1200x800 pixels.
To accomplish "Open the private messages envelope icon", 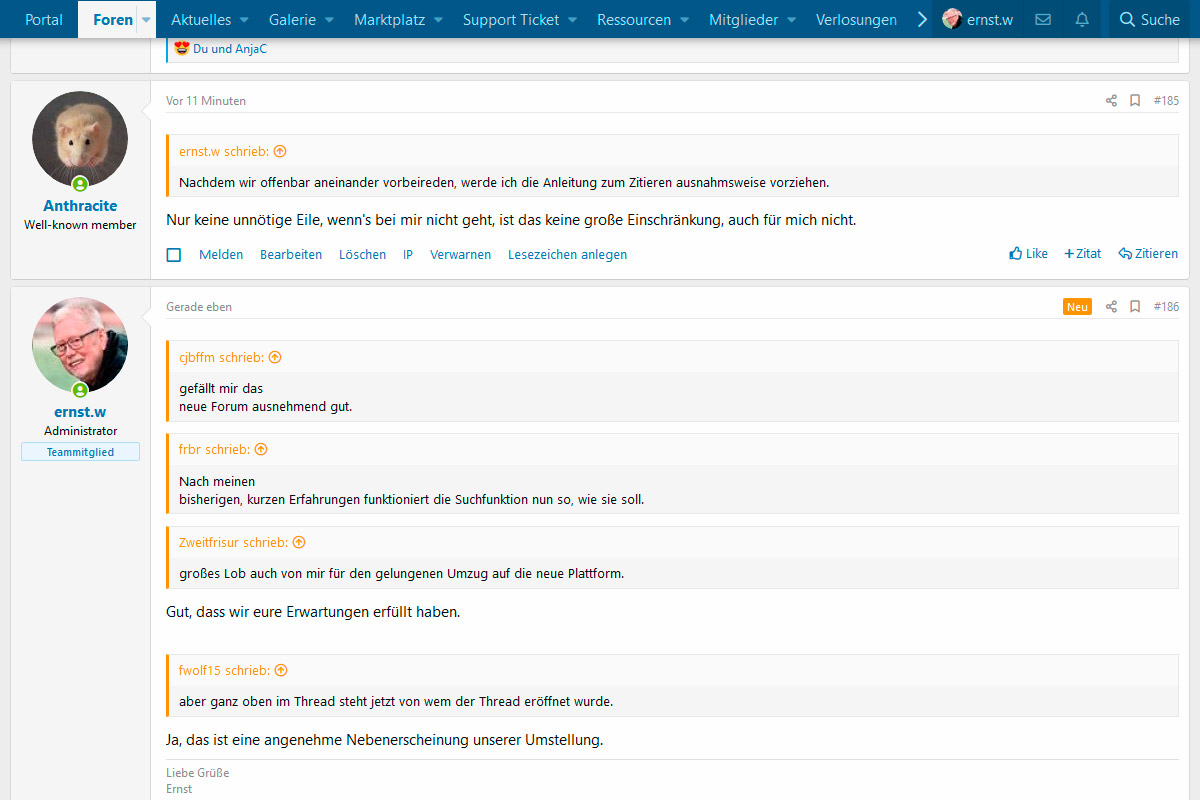I will point(1043,19).
